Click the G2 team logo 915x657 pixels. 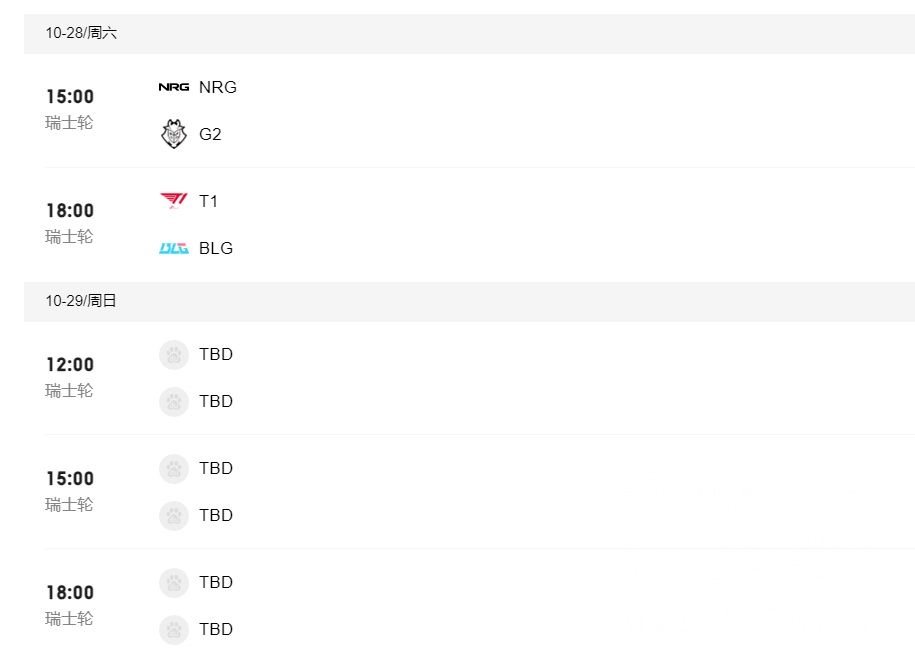click(x=174, y=134)
